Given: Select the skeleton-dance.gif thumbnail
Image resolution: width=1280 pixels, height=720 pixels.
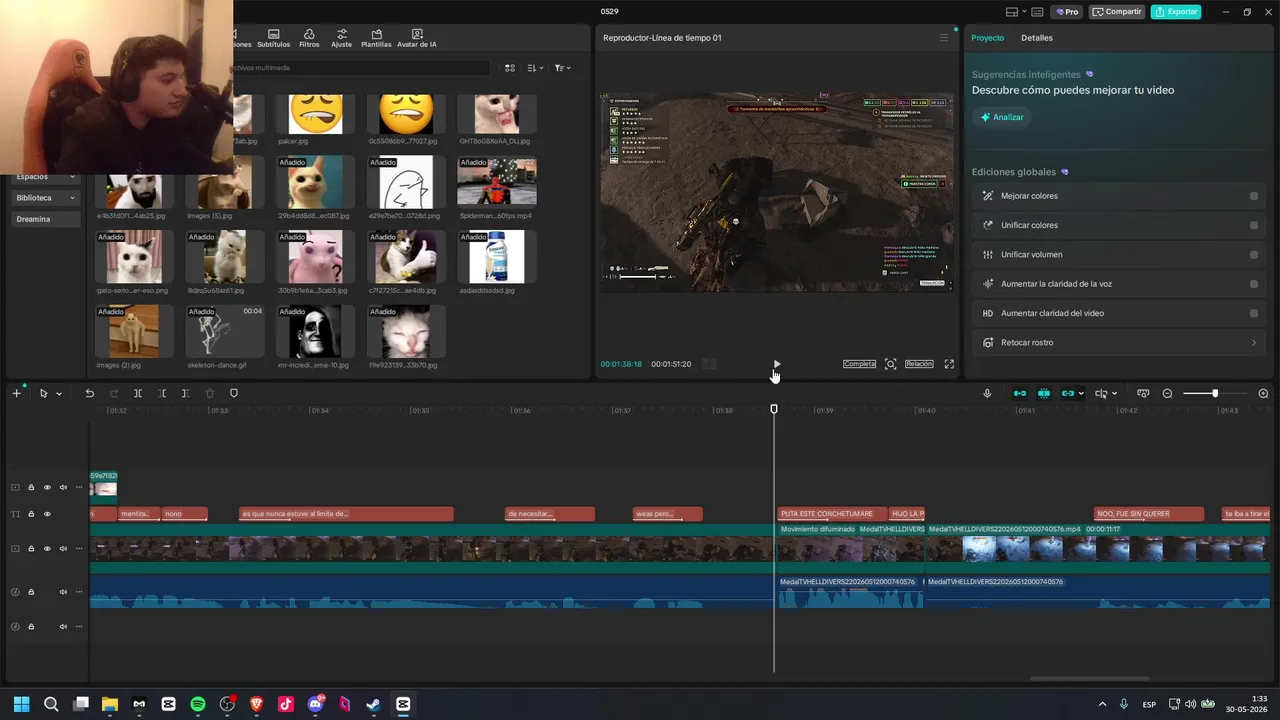Looking at the screenshot, I should tap(224, 331).
